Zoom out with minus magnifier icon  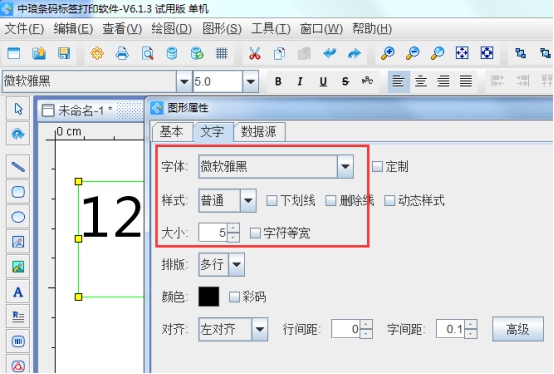pyautogui.click(x=413, y=54)
